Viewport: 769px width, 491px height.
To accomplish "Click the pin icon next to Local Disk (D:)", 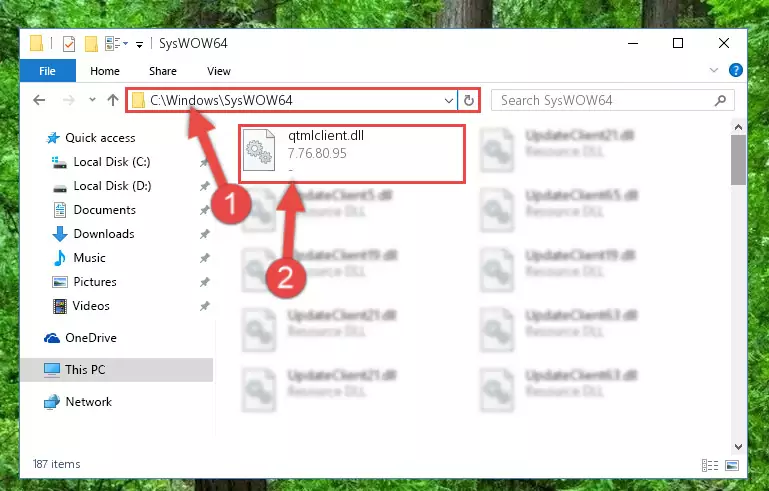I will tap(205, 186).
